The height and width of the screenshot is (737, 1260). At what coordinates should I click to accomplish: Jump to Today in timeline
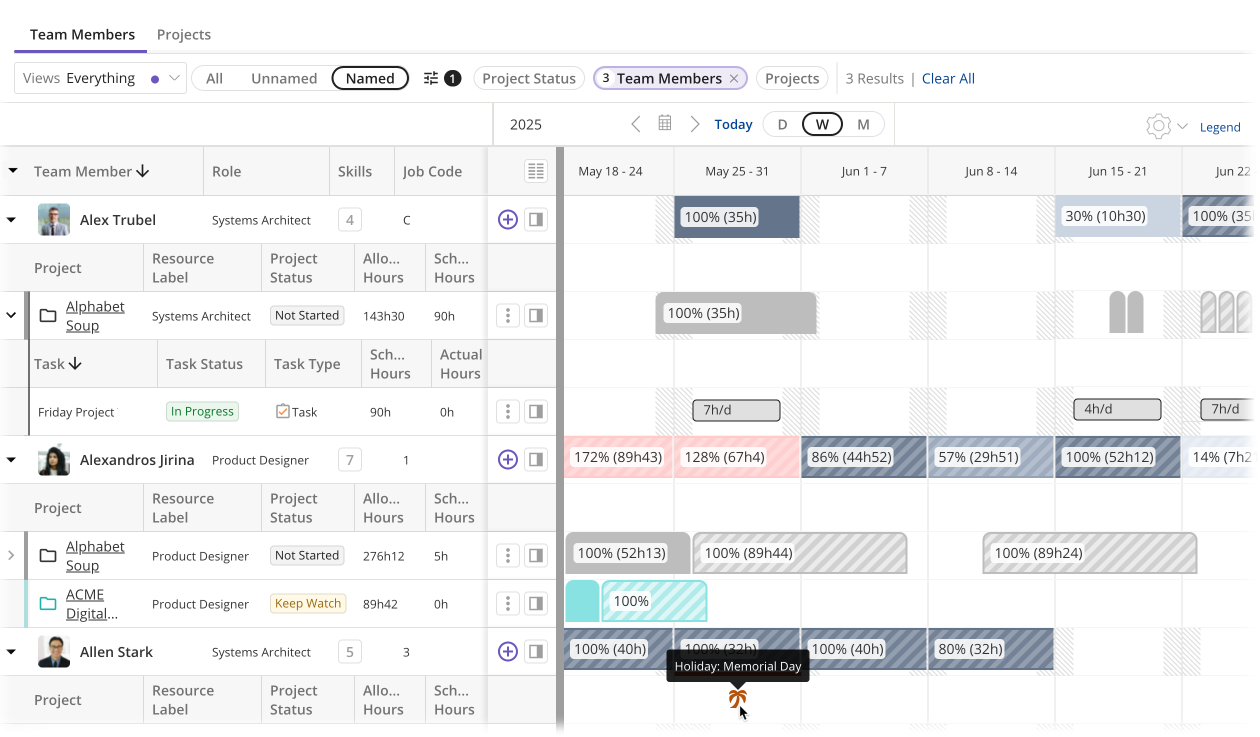(x=733, y=125)
